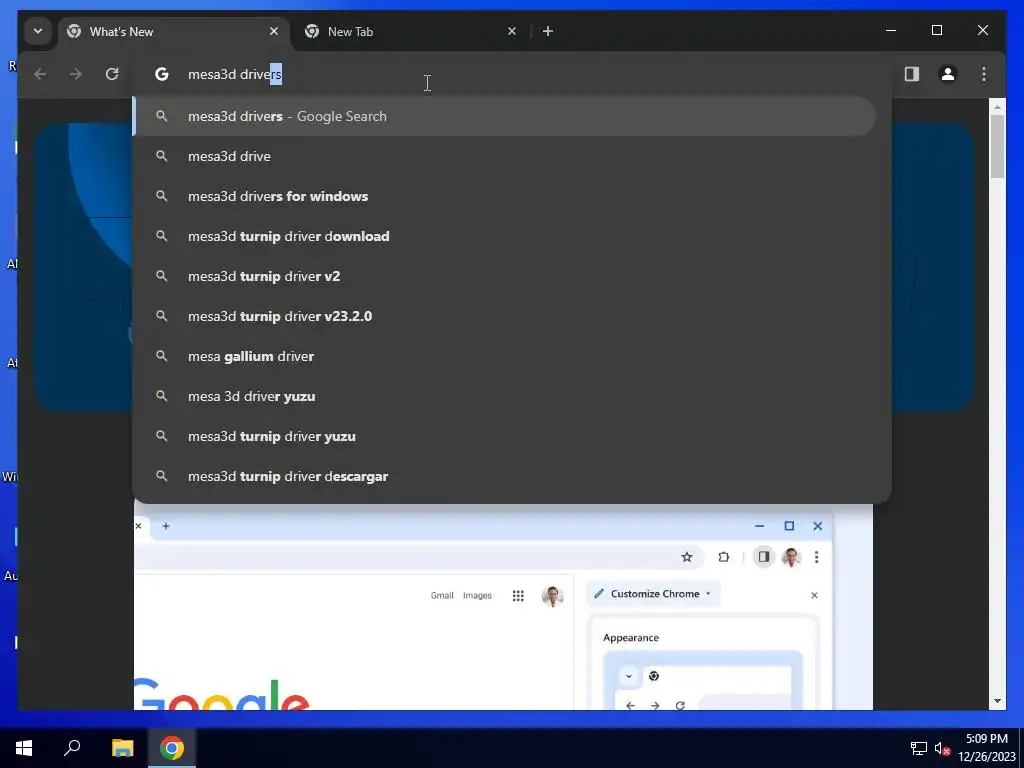
Task: Click the page's vertical scrollbar thumb
Action: 997,146
